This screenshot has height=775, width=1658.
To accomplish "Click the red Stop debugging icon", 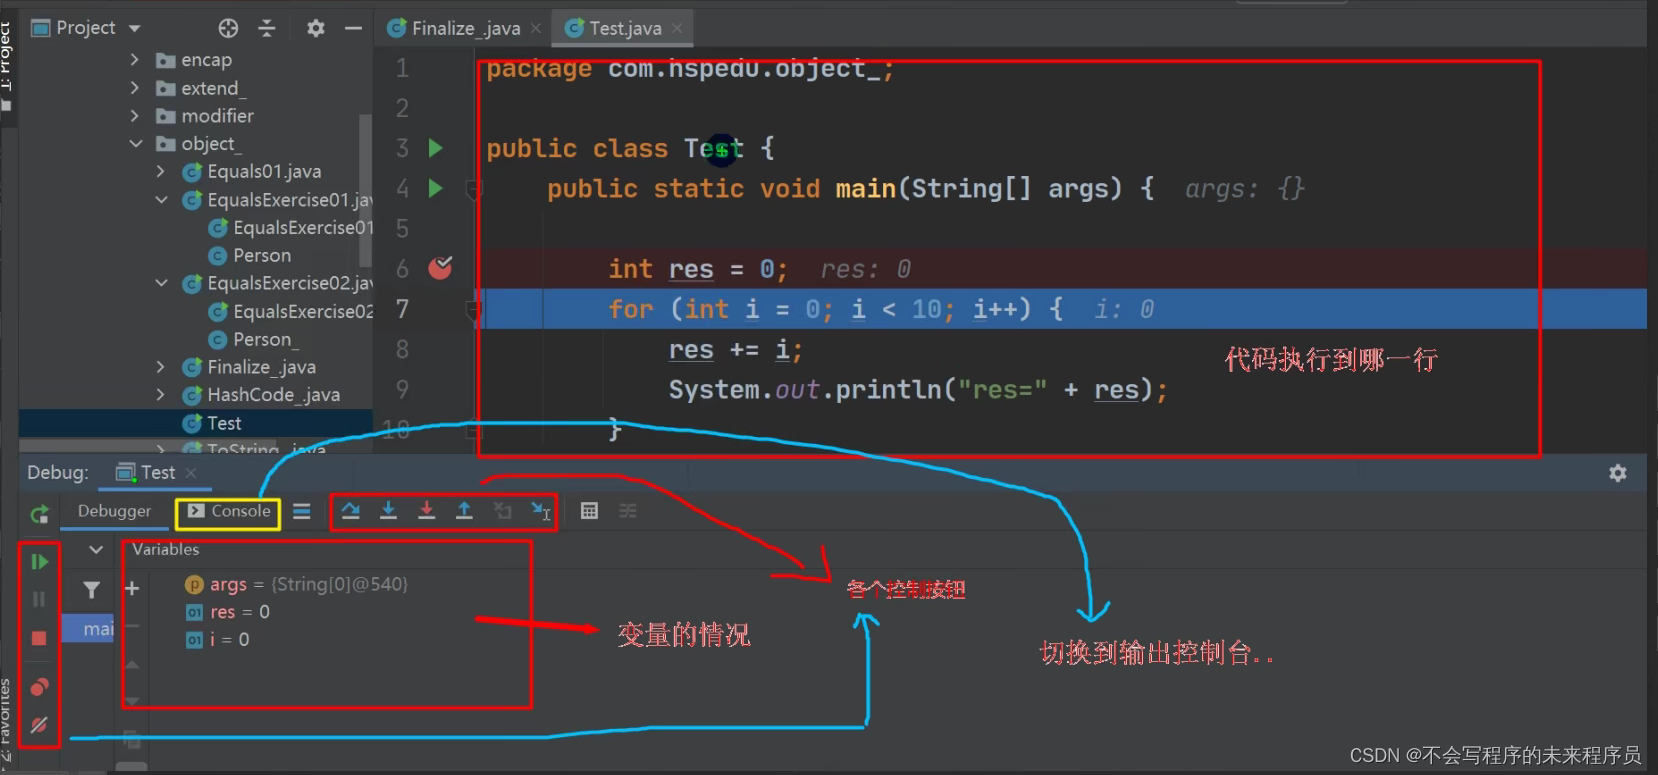I will [39, 638].
